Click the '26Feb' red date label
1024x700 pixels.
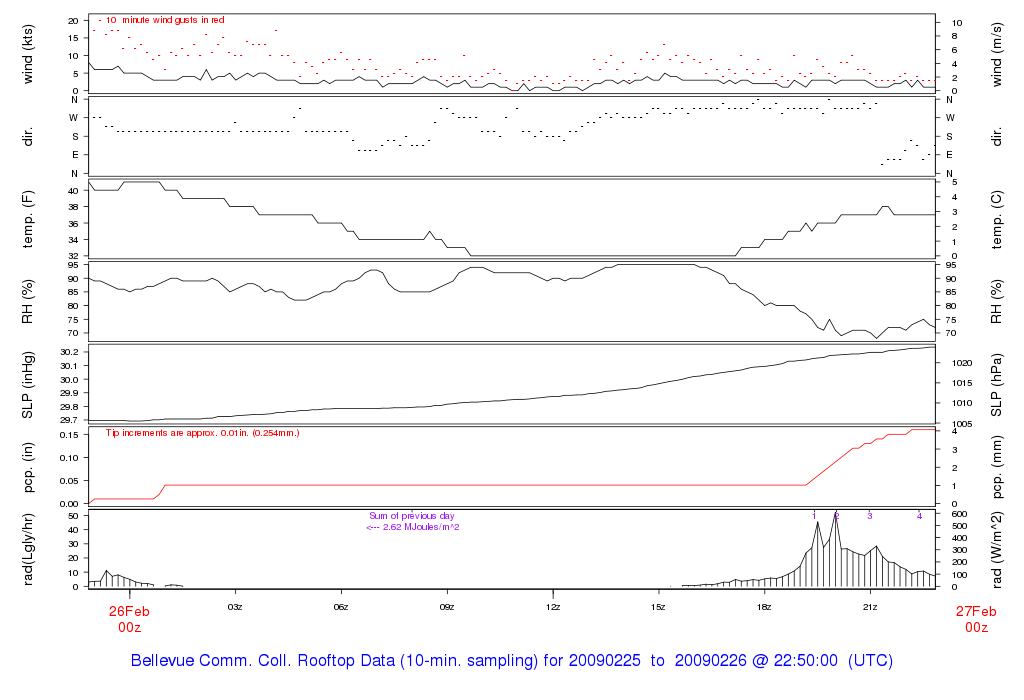click(129, 612)
